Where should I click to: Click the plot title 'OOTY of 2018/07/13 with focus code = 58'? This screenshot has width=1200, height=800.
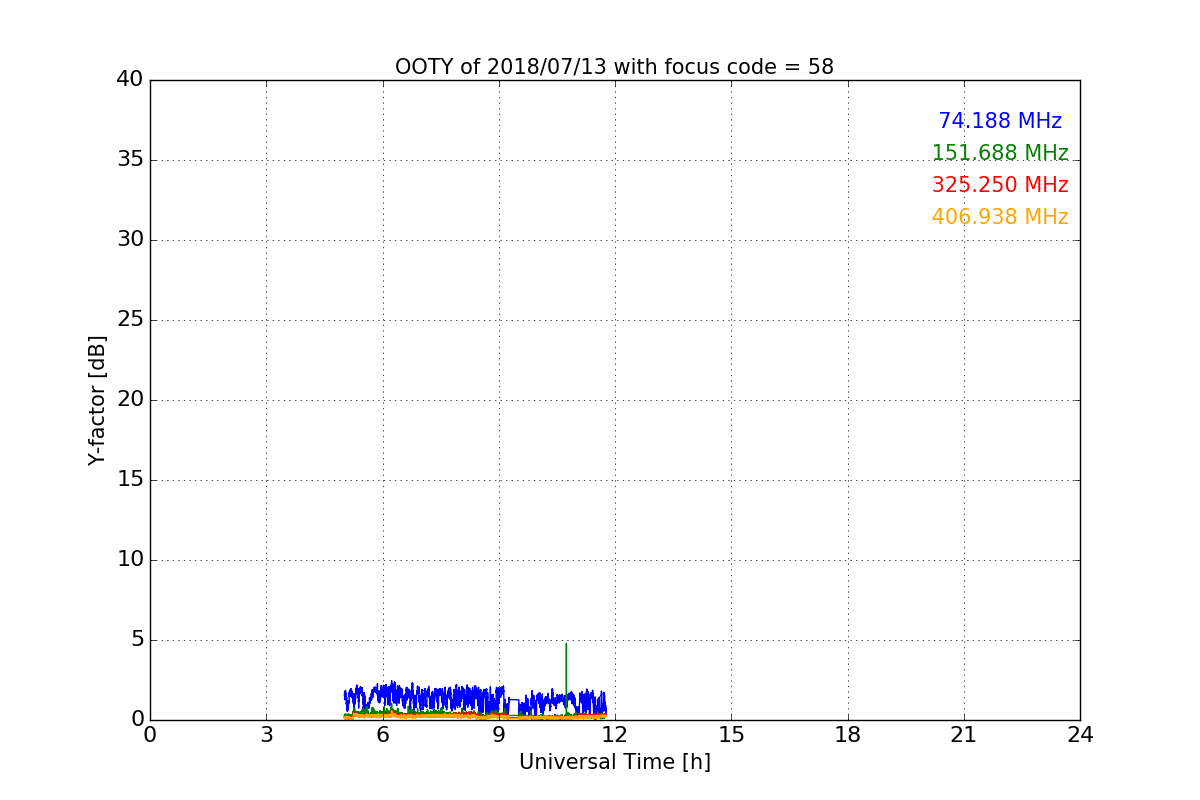coord(614,67)
